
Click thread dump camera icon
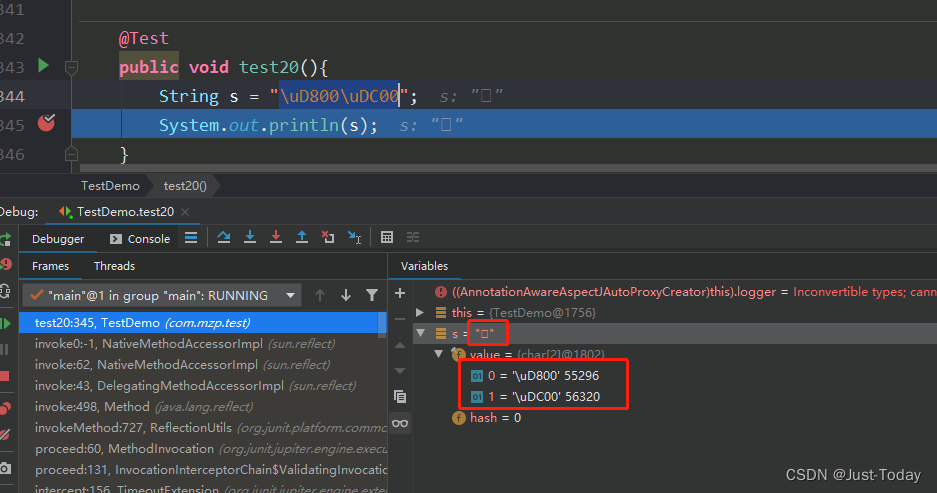5,468
